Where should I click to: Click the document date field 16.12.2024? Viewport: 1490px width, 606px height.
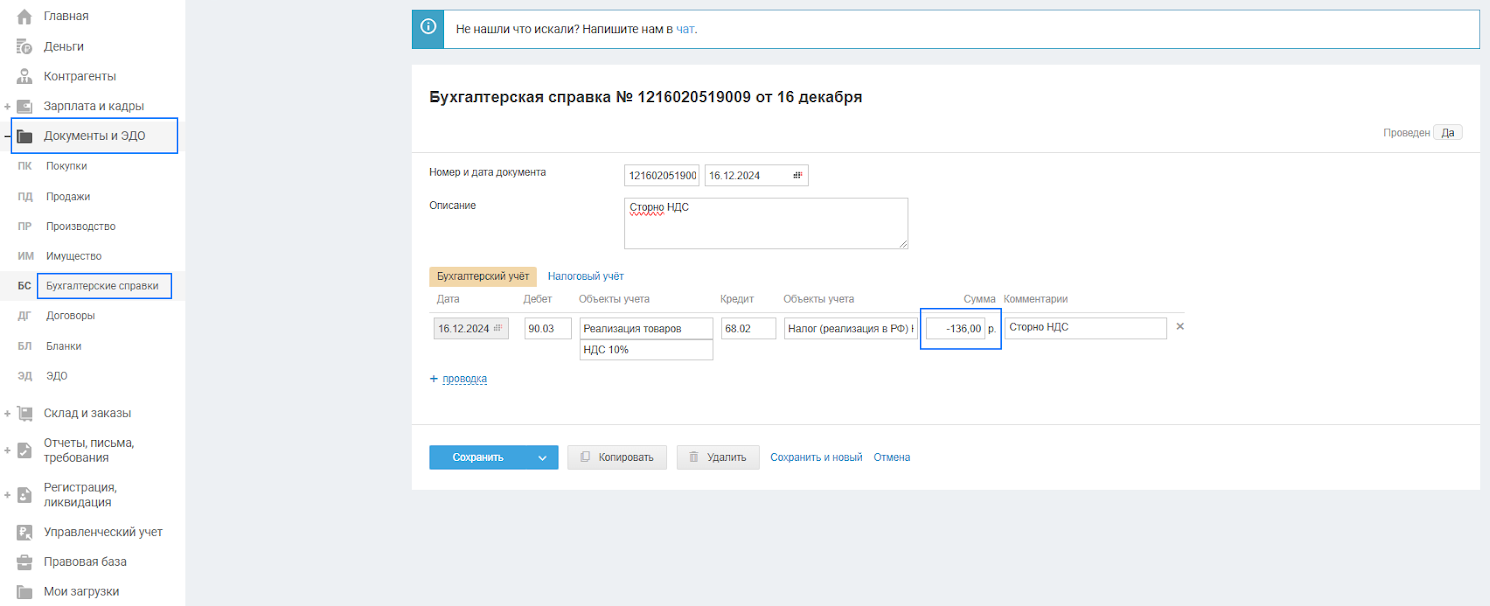[x=757, y=175]
